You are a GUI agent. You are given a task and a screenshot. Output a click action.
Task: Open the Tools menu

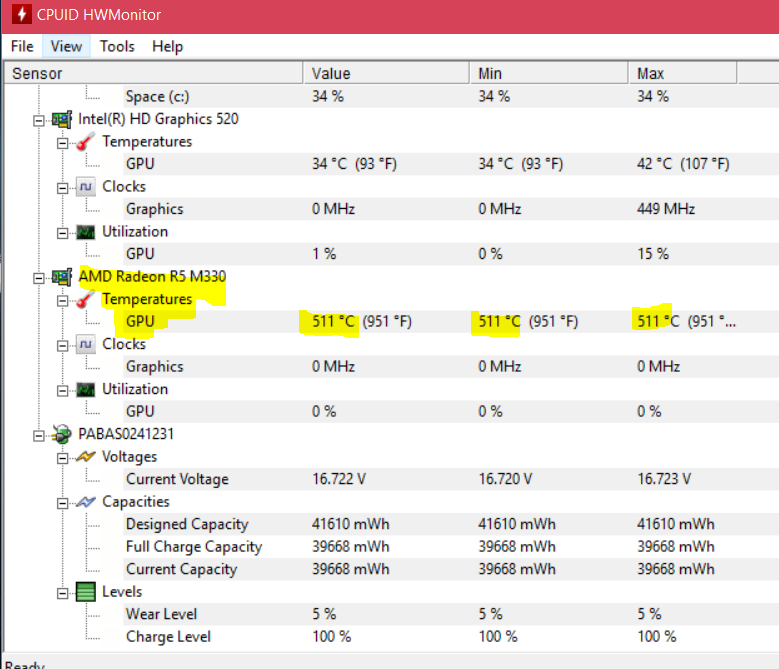117,46
